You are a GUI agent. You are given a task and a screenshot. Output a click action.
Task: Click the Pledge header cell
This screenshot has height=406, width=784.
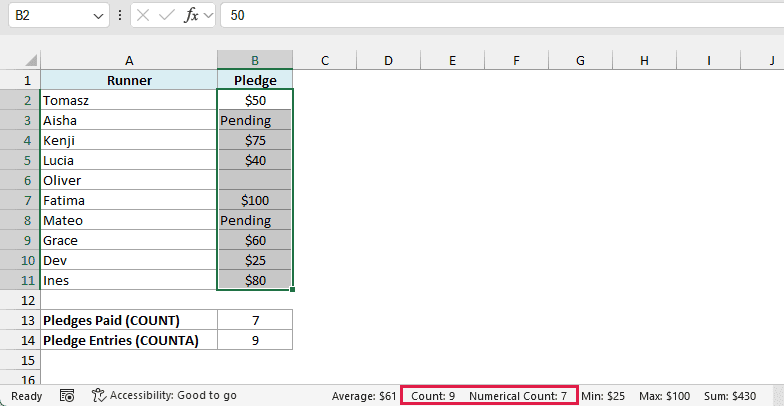[x=255, y=80]
